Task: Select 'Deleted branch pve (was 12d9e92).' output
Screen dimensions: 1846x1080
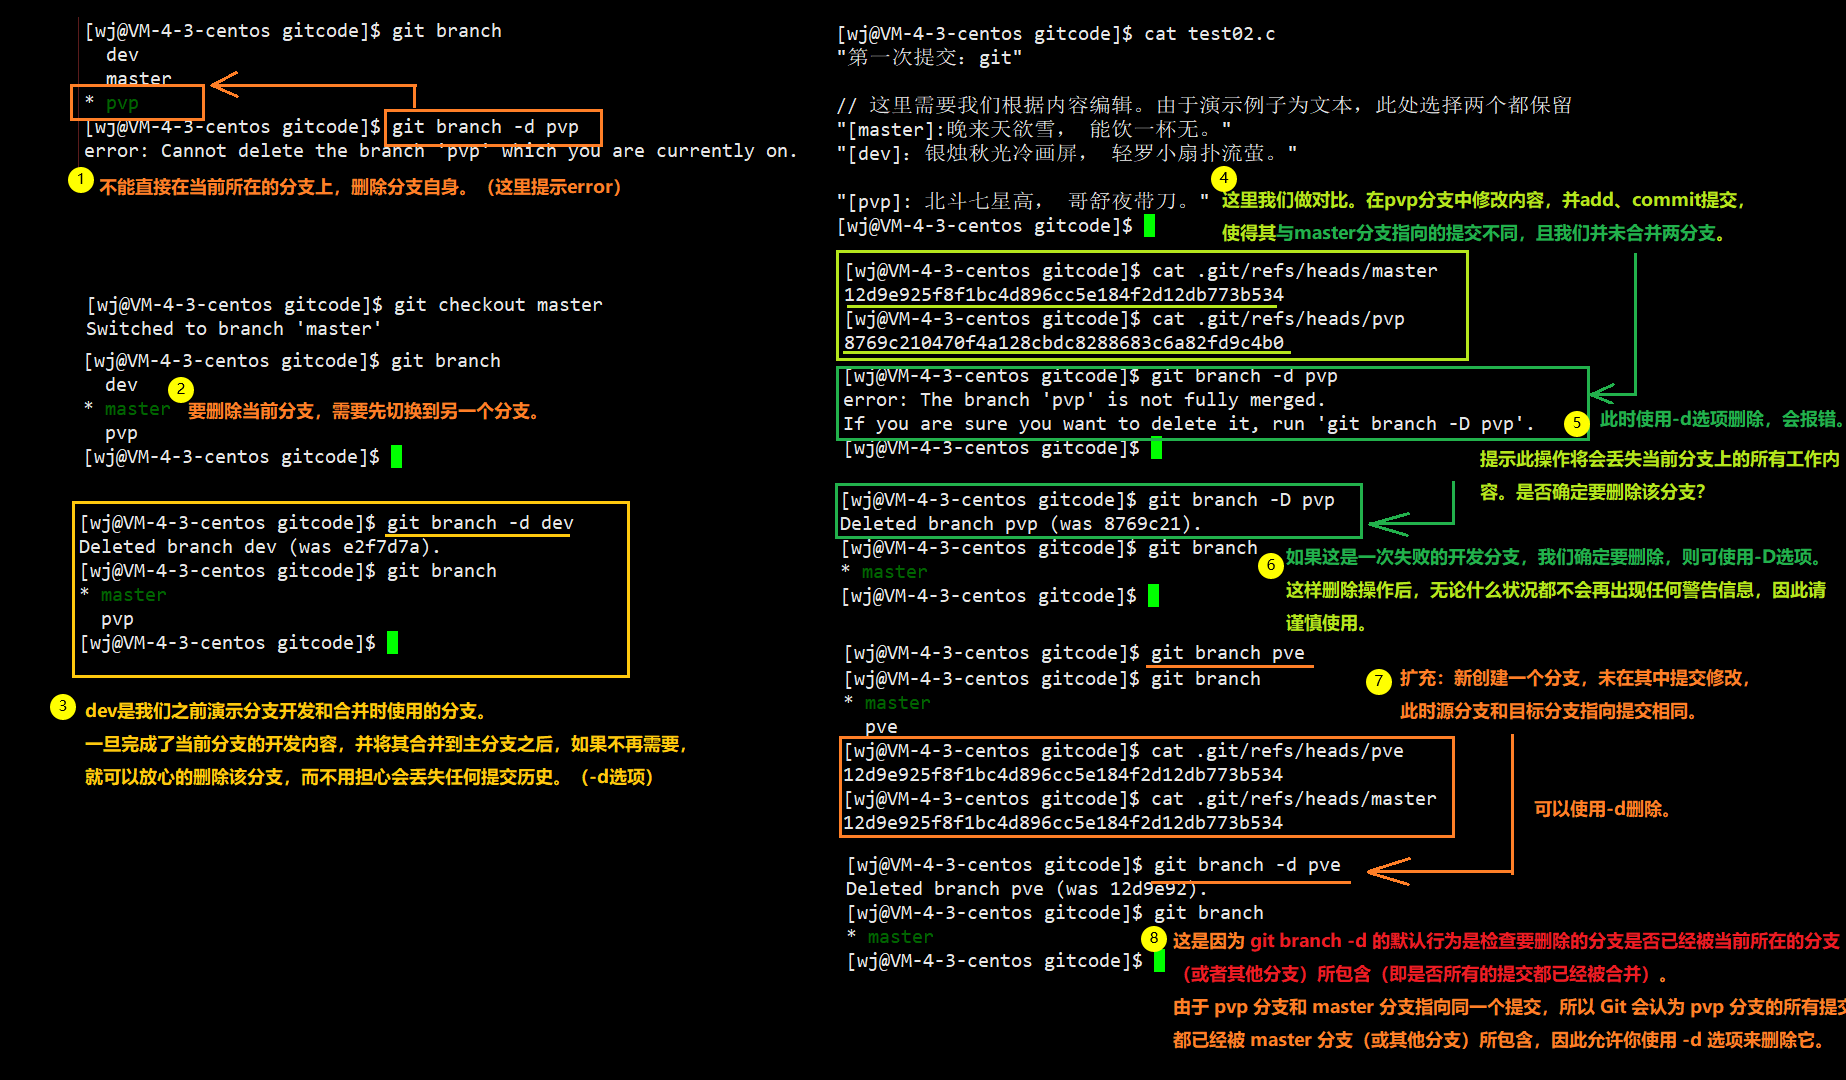Action: click(x=1026, y=889)
